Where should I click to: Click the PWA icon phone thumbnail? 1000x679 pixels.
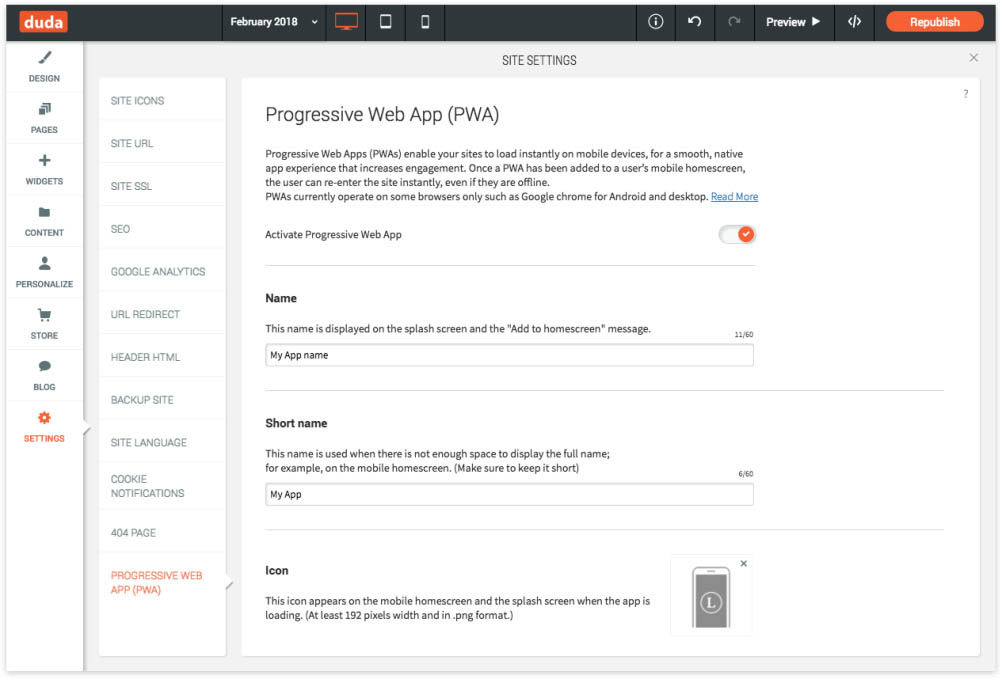pos(710,597)
